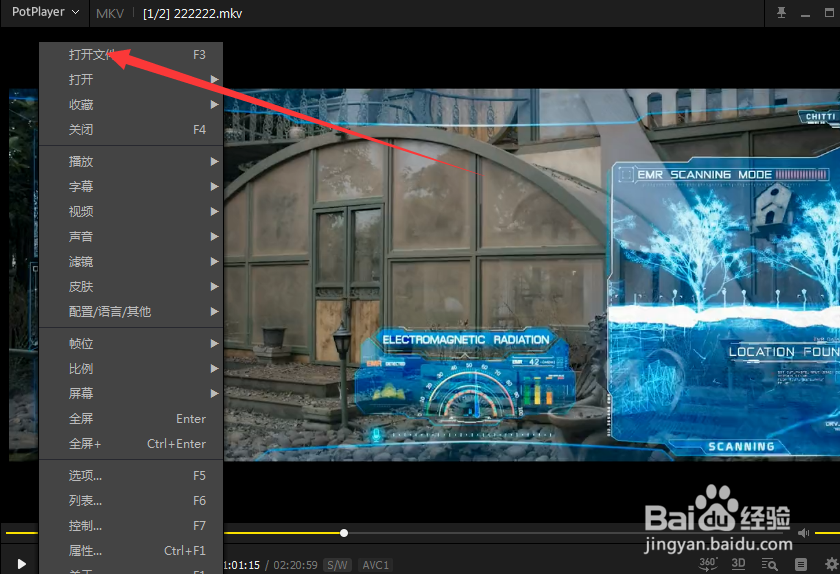Select 全屏 Enter fullscreen entry
Image resolution: width=840 pixels, height=574 pixels.
click(131, 419)
